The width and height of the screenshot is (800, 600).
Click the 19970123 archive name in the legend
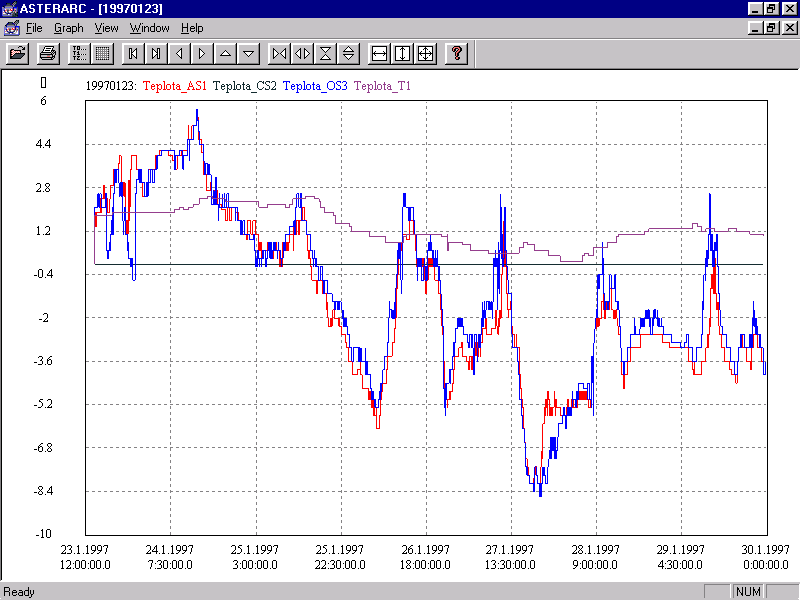point(111,86)
